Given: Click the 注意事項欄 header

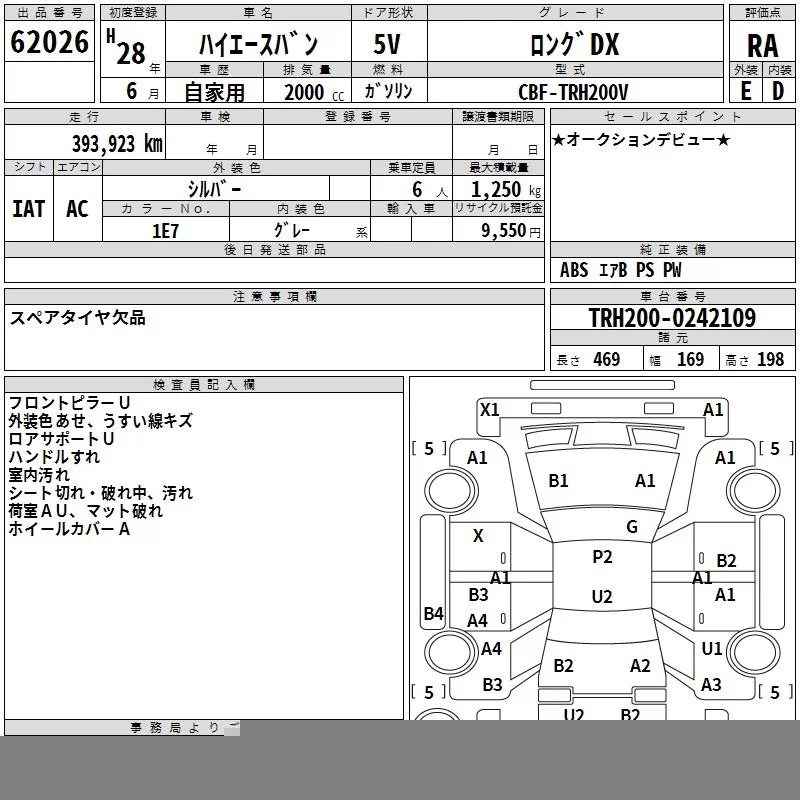Looking at the screenshot, I should [274, 296].
